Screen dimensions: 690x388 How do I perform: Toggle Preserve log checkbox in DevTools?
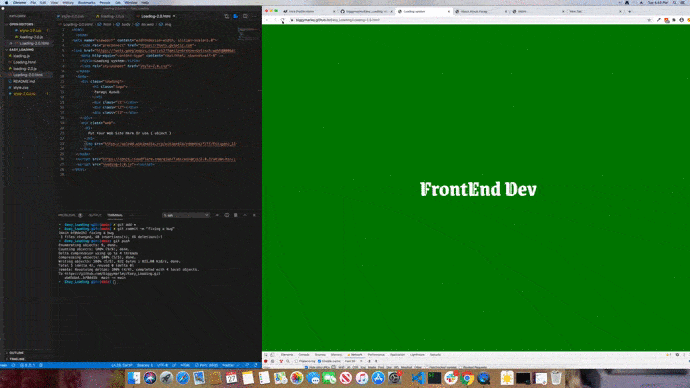point(296,361)
